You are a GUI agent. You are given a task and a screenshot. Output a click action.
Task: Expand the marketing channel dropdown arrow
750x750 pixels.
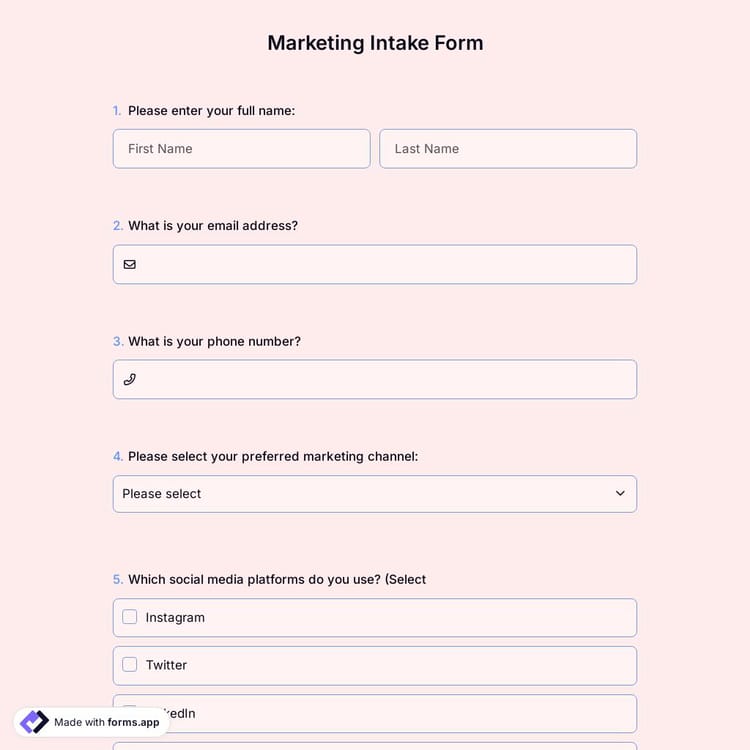pos(620,494)
